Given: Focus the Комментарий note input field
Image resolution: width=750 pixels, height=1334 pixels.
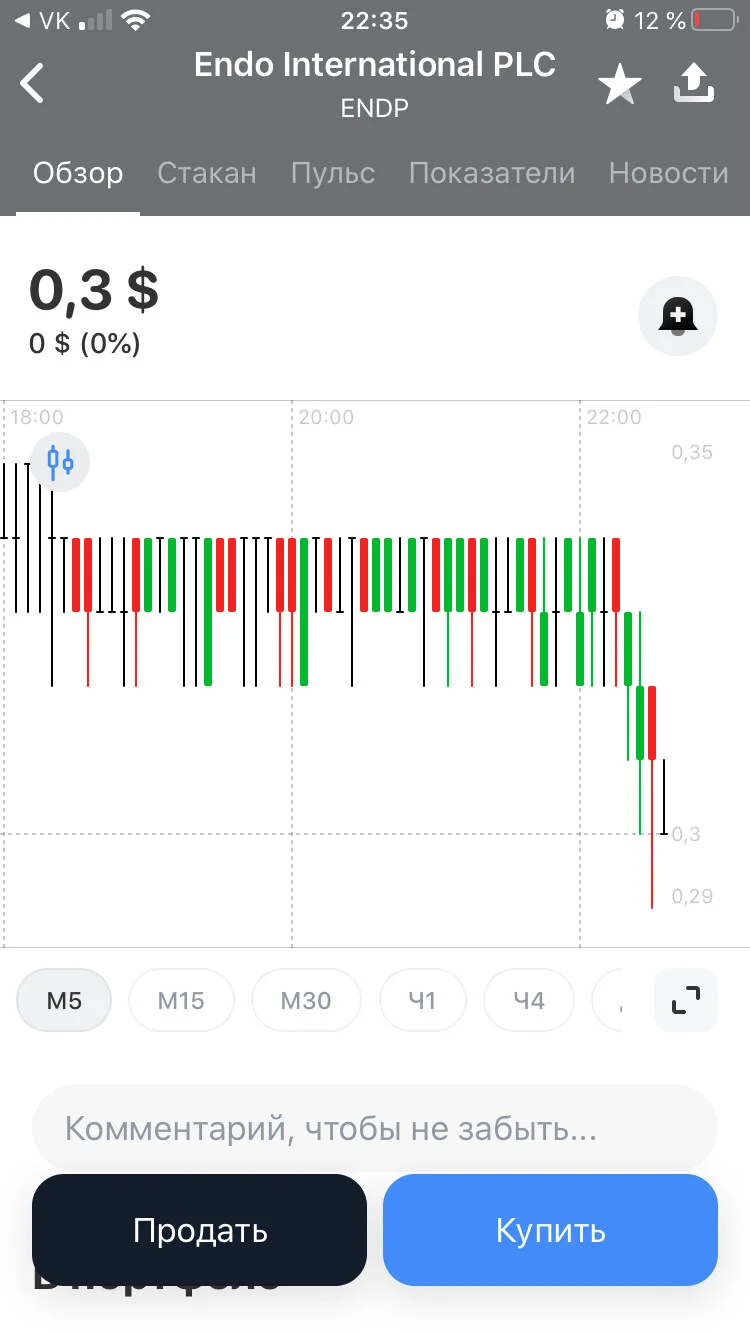Looking at the screenshot, I should [375, 1129].
